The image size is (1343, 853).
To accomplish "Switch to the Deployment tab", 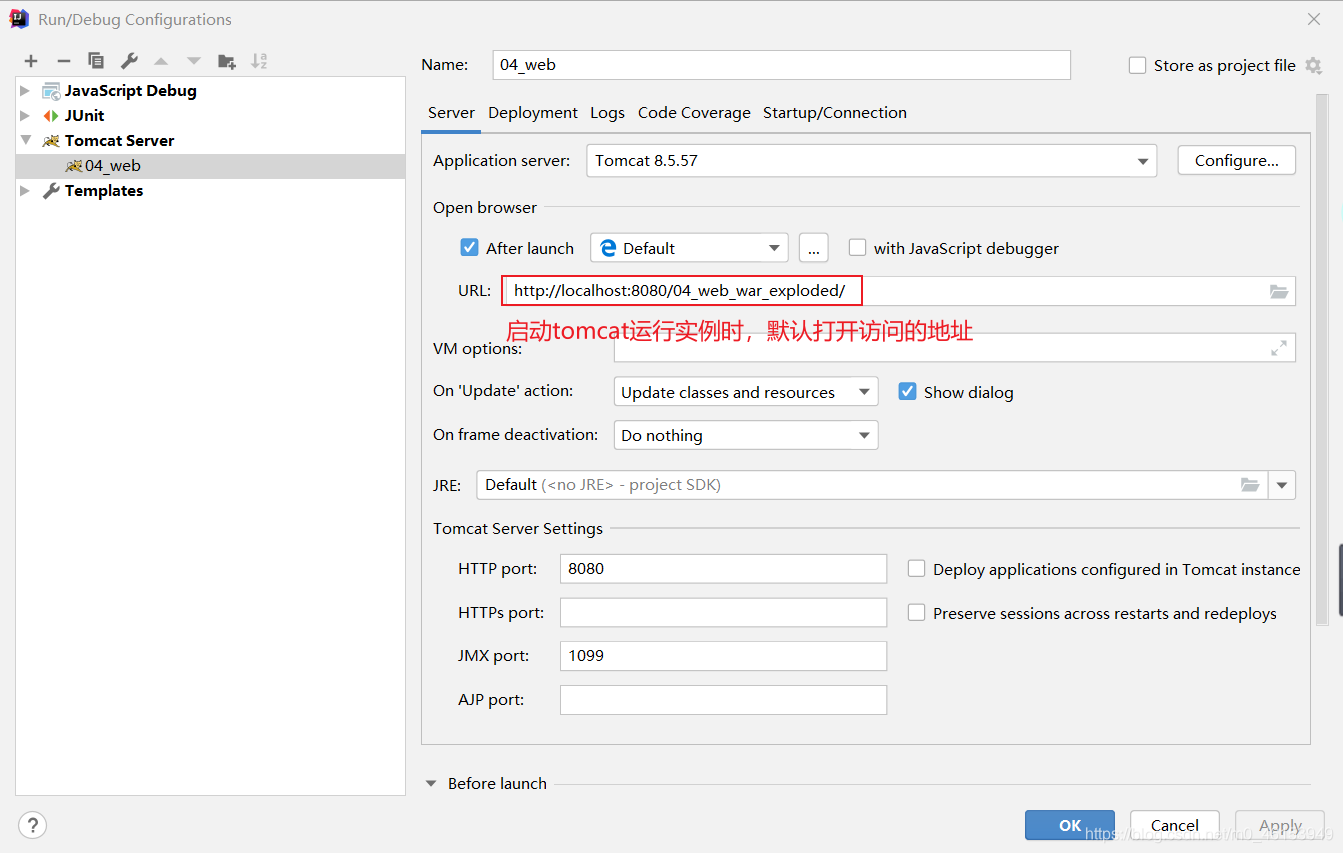I will coord(533,113).
